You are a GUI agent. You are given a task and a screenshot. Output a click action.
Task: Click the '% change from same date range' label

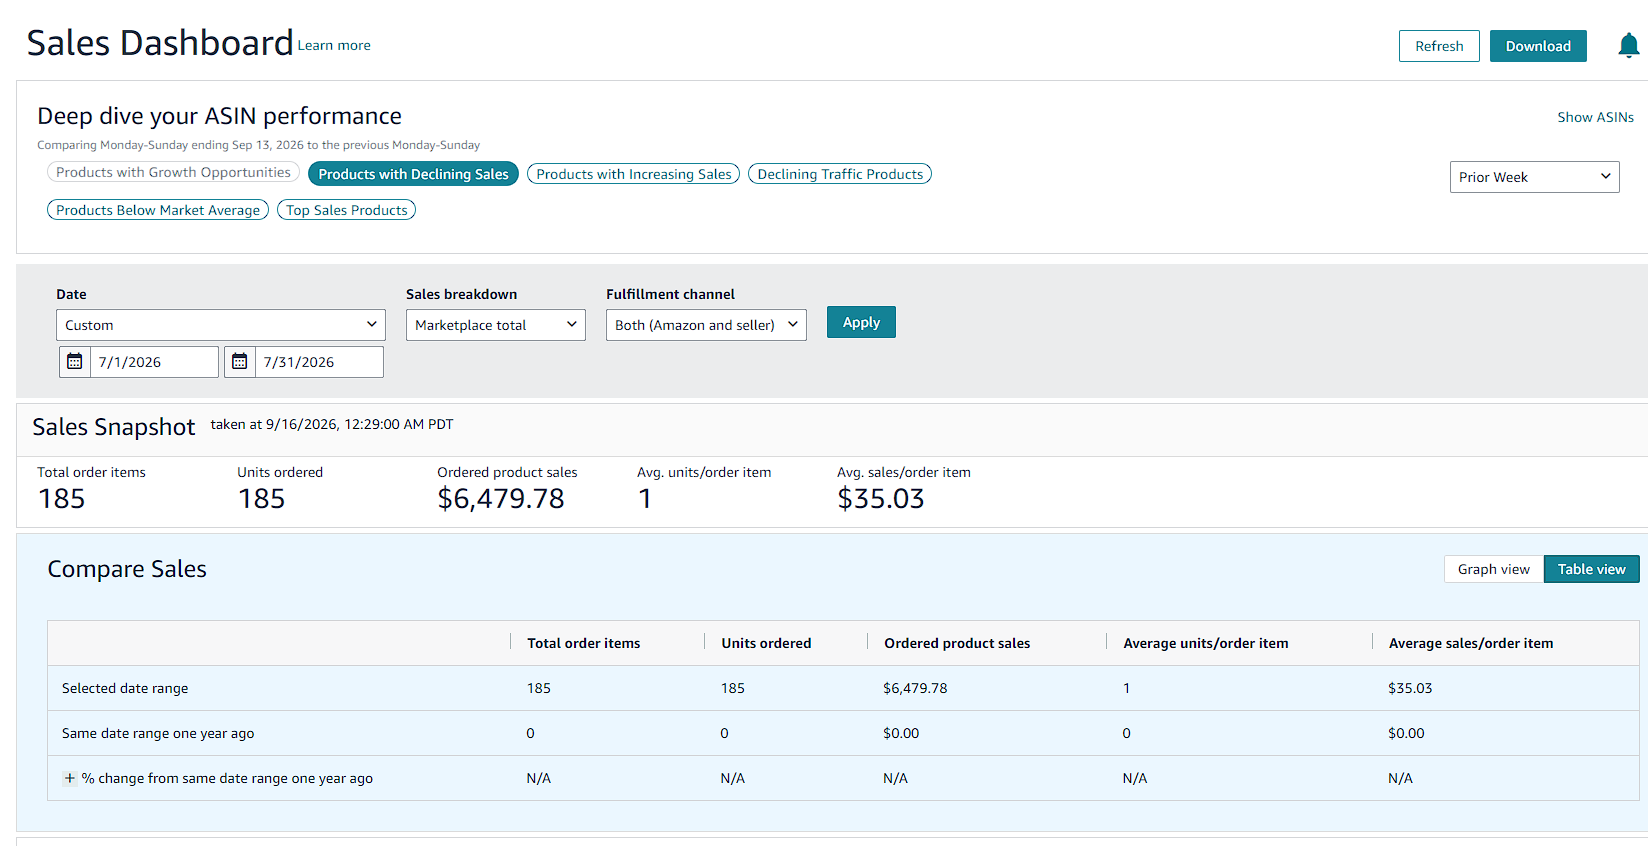(x=227, y=778)
